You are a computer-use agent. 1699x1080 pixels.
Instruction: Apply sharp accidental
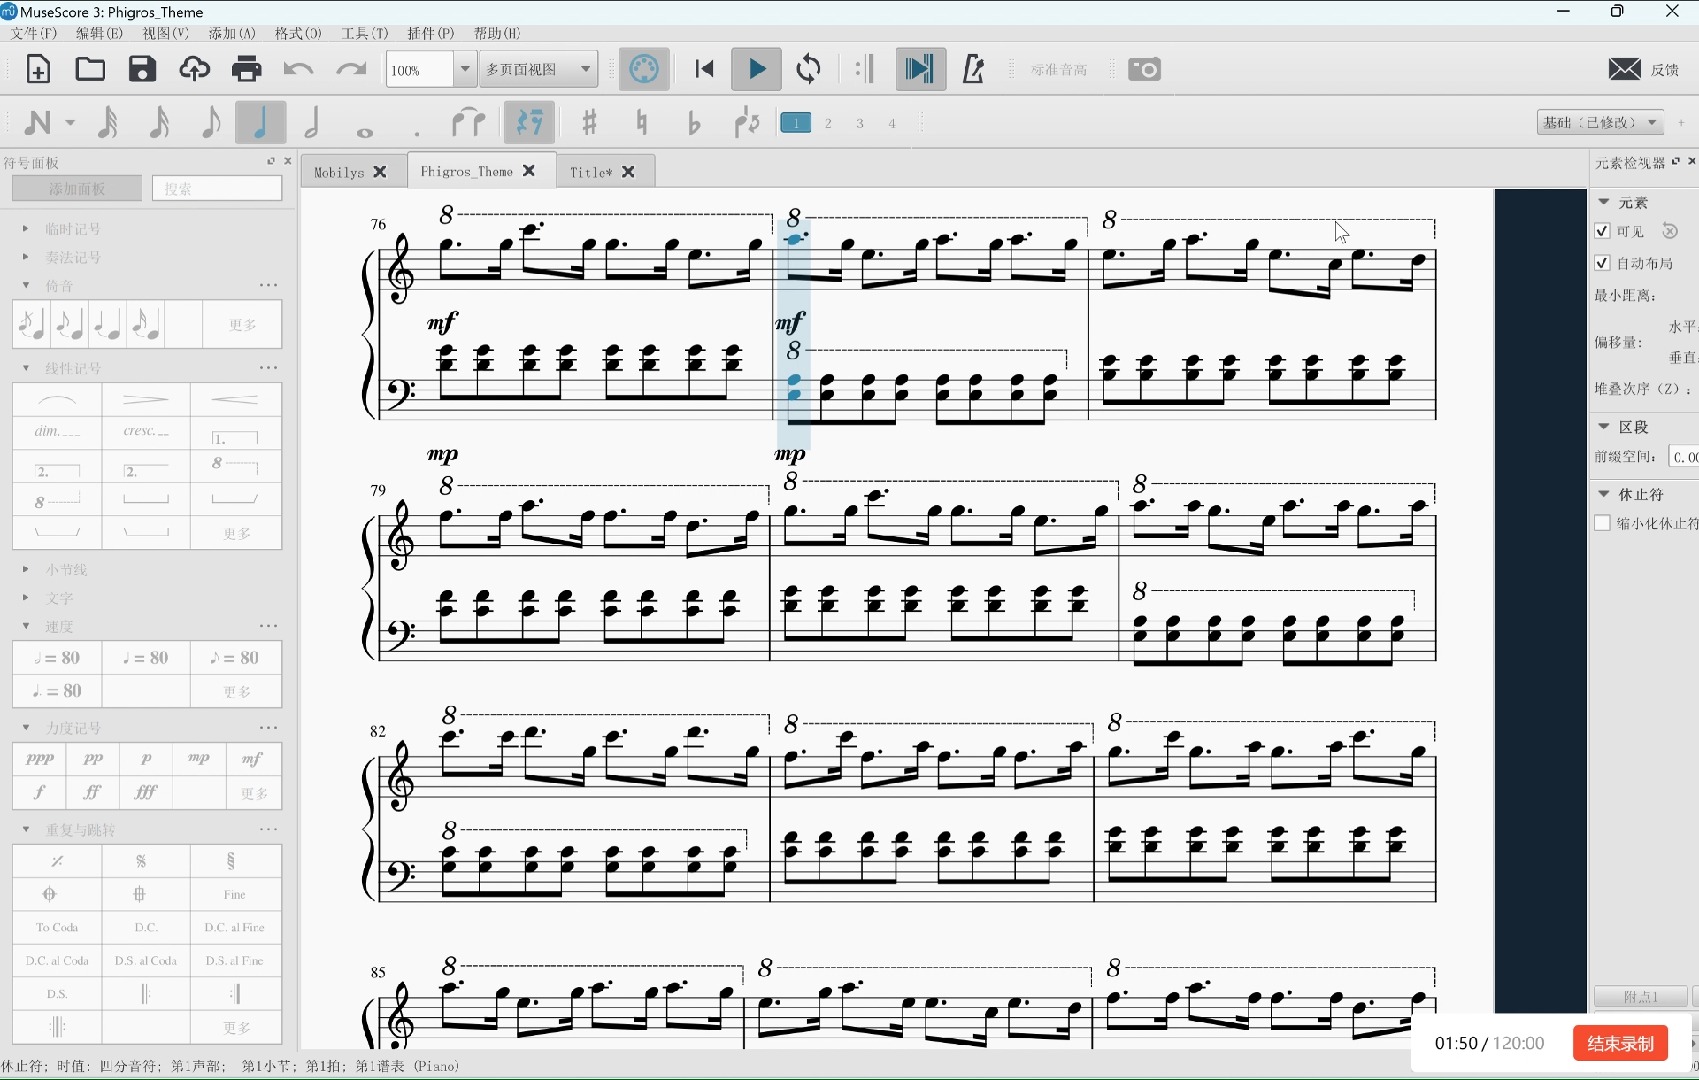coord(590,123)
